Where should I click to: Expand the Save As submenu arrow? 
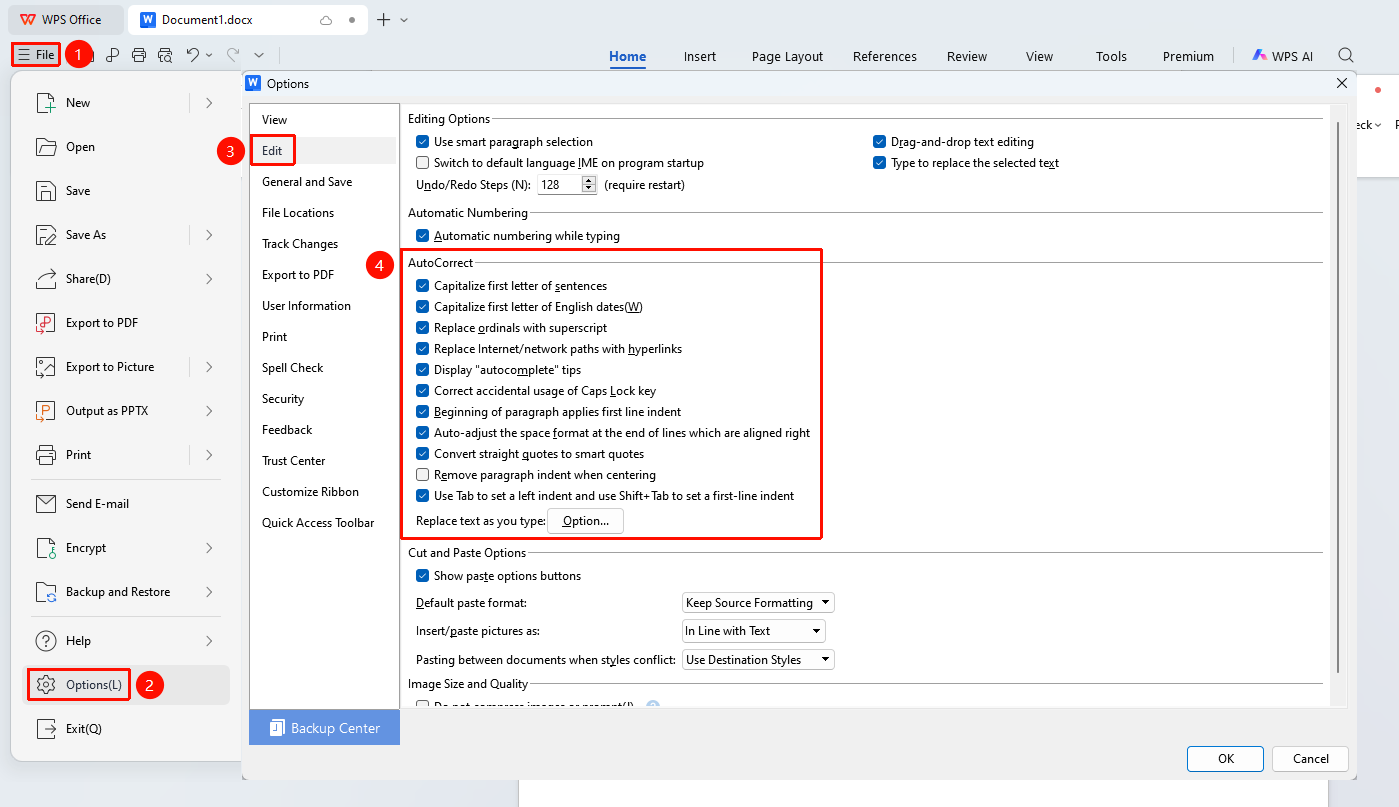click(x=209, y=235)
